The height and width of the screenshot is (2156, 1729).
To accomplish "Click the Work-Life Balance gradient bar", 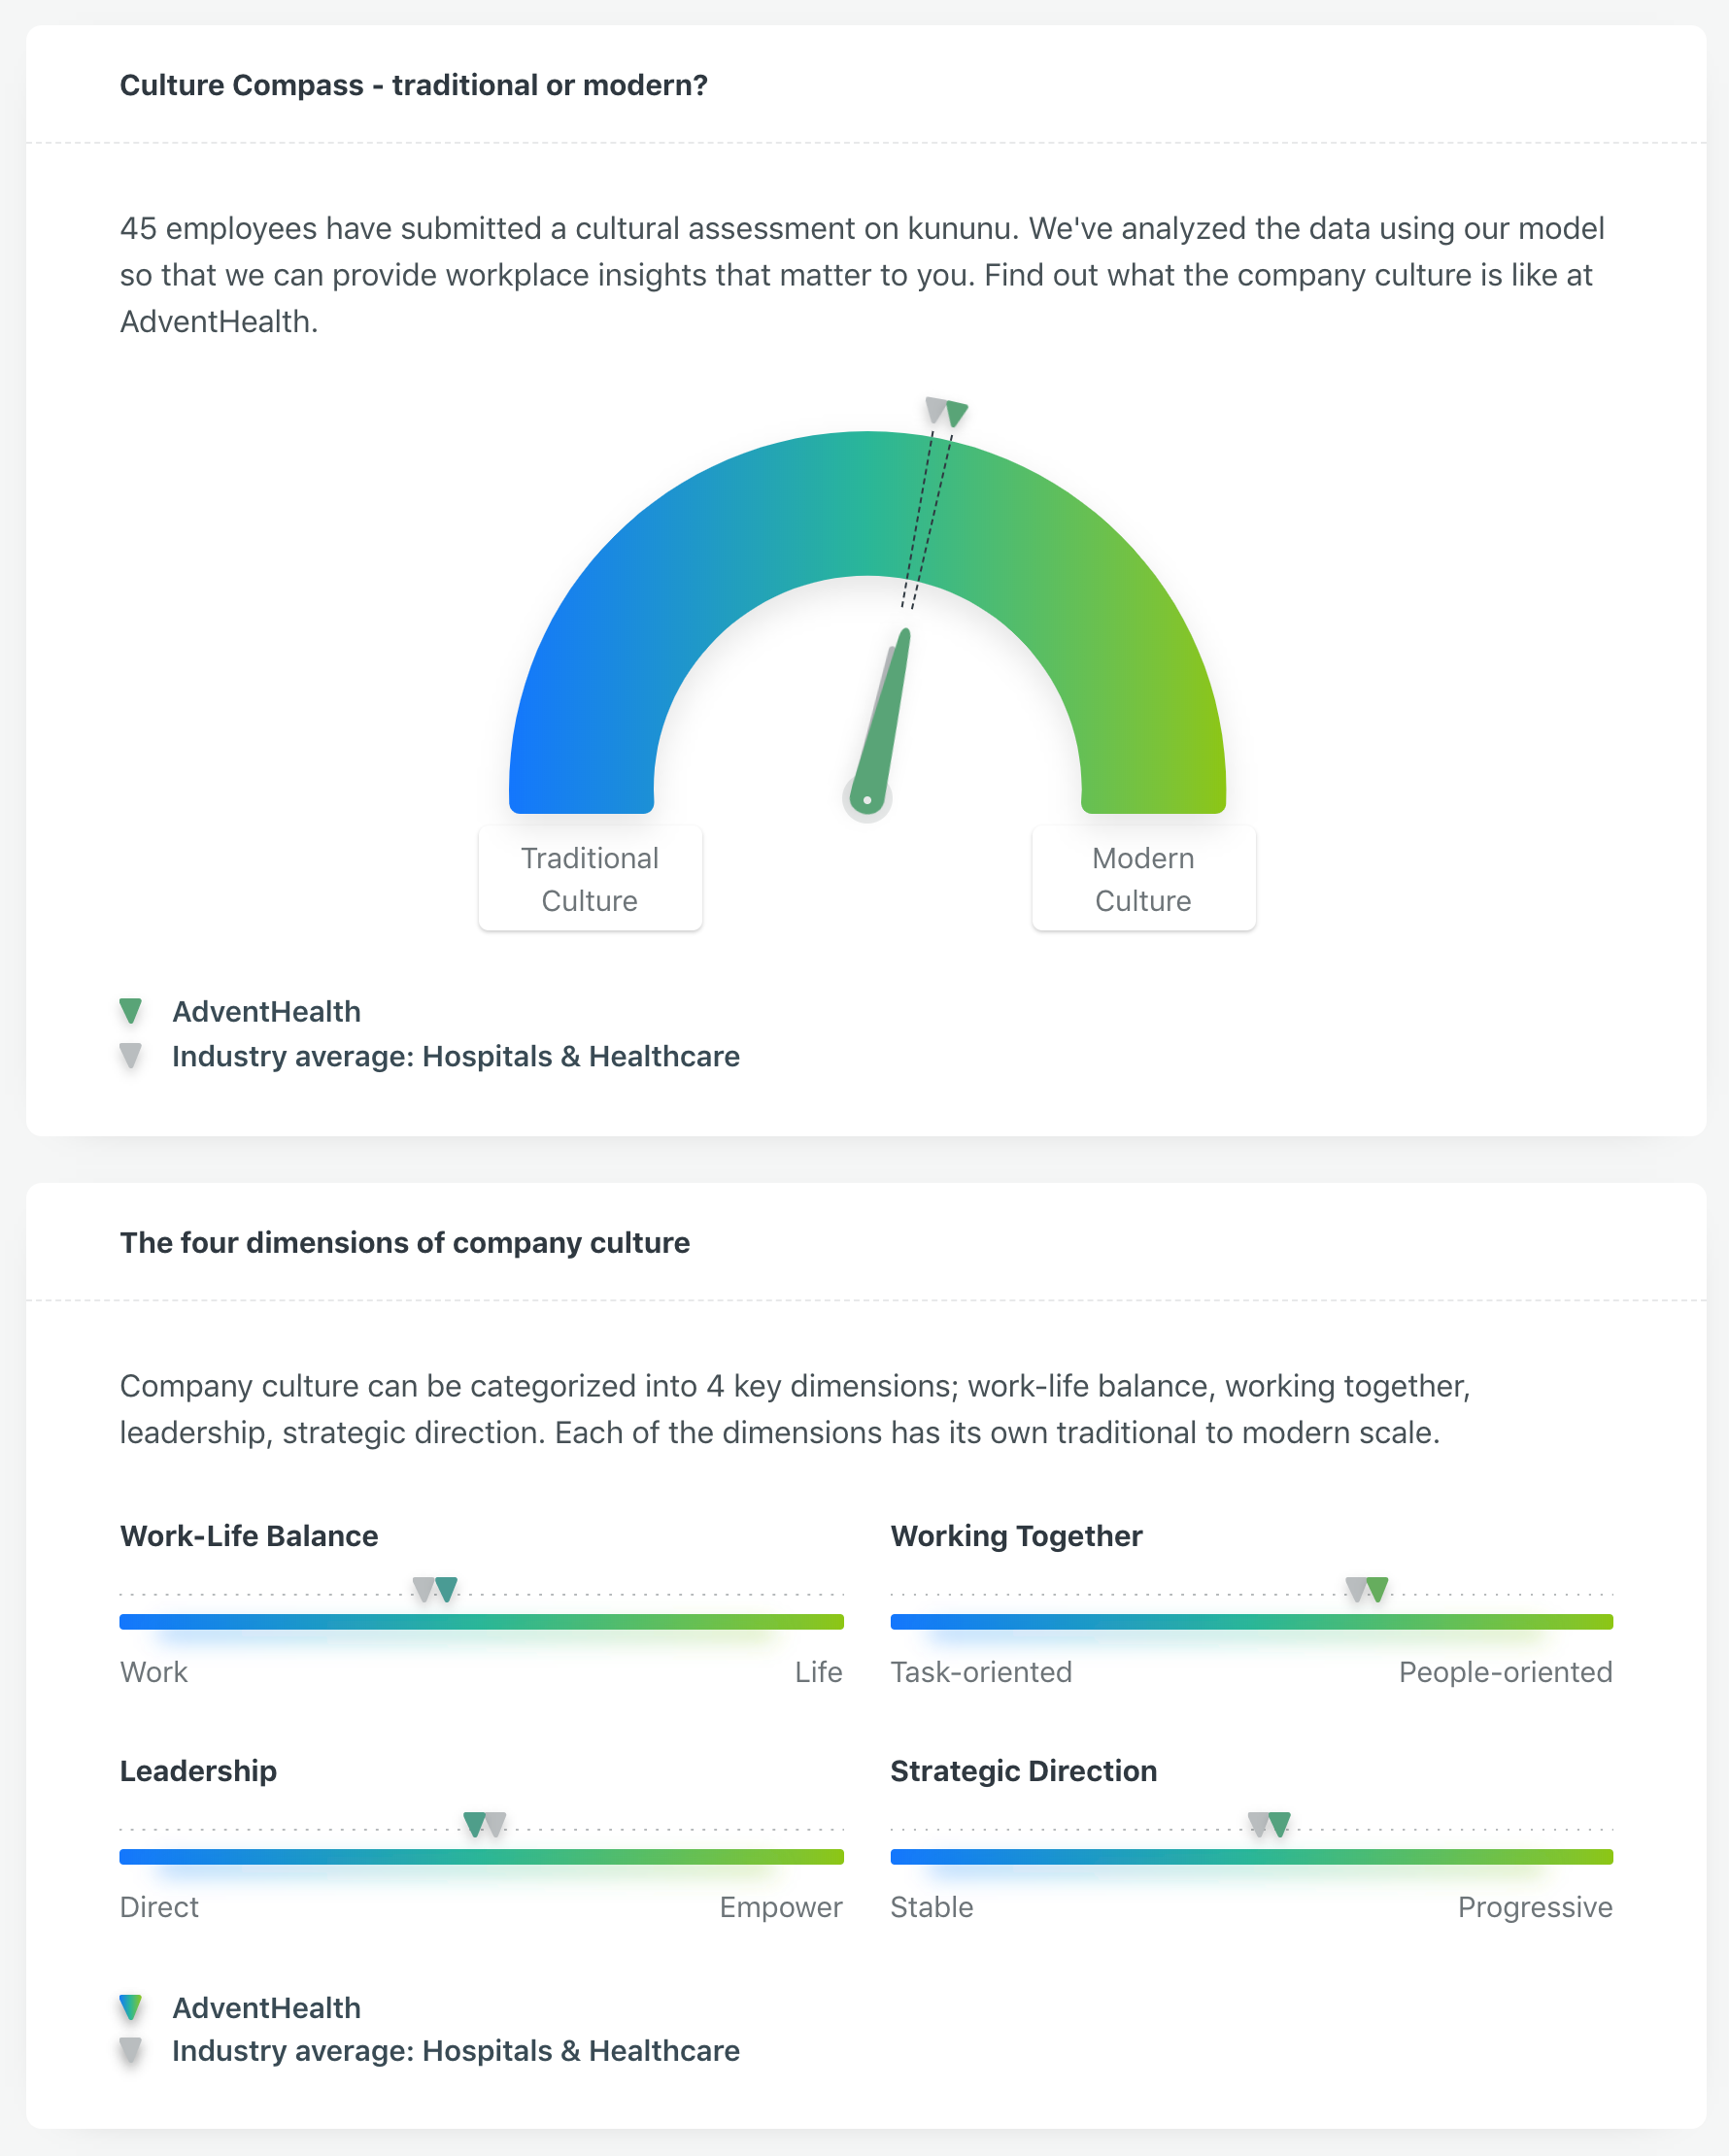I will (x=481, y=1621).
